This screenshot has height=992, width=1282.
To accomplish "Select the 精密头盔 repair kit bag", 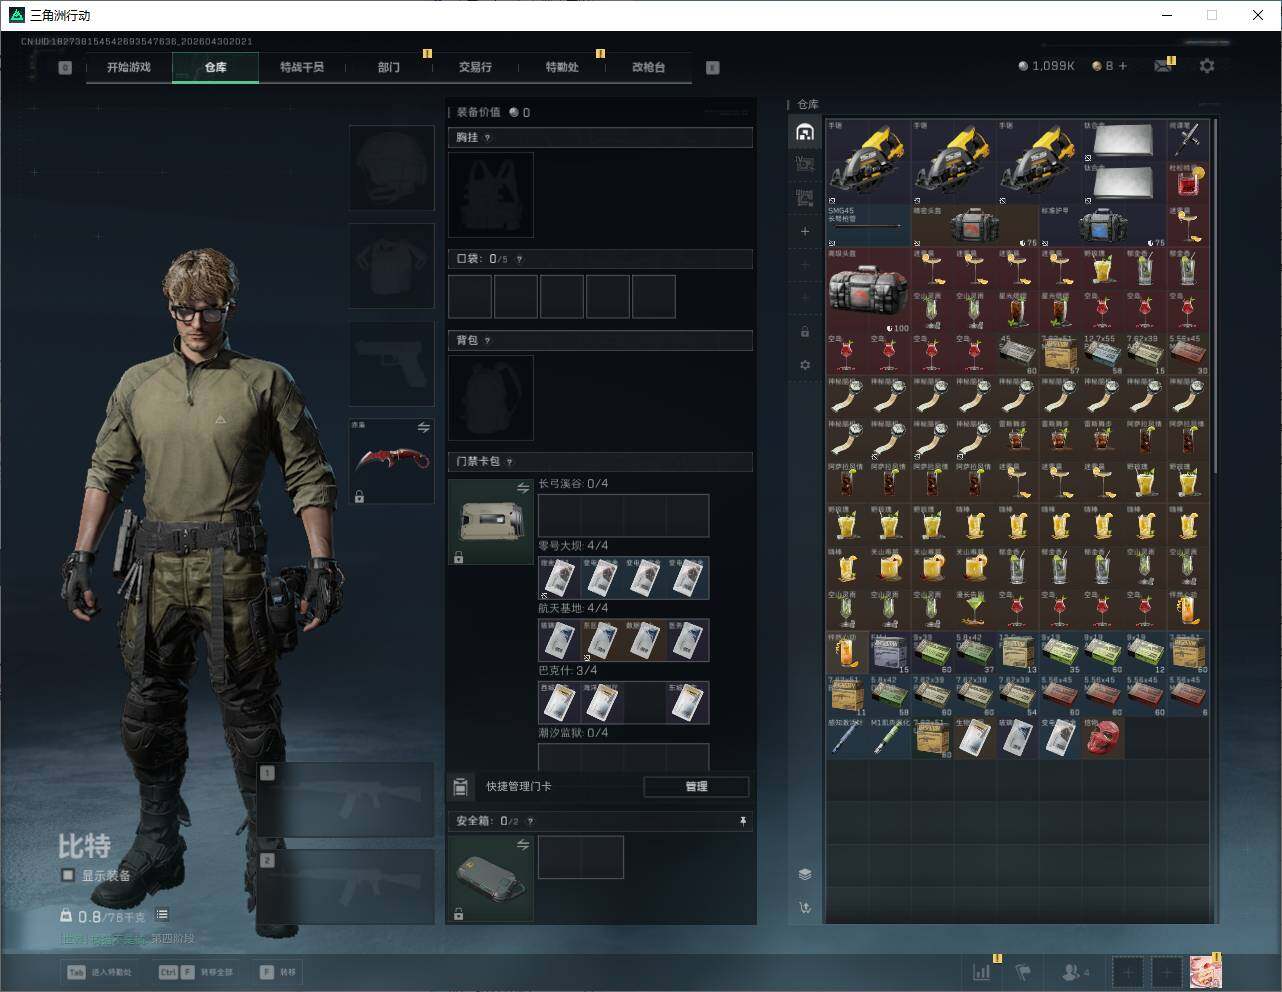I will click(975, 225).
